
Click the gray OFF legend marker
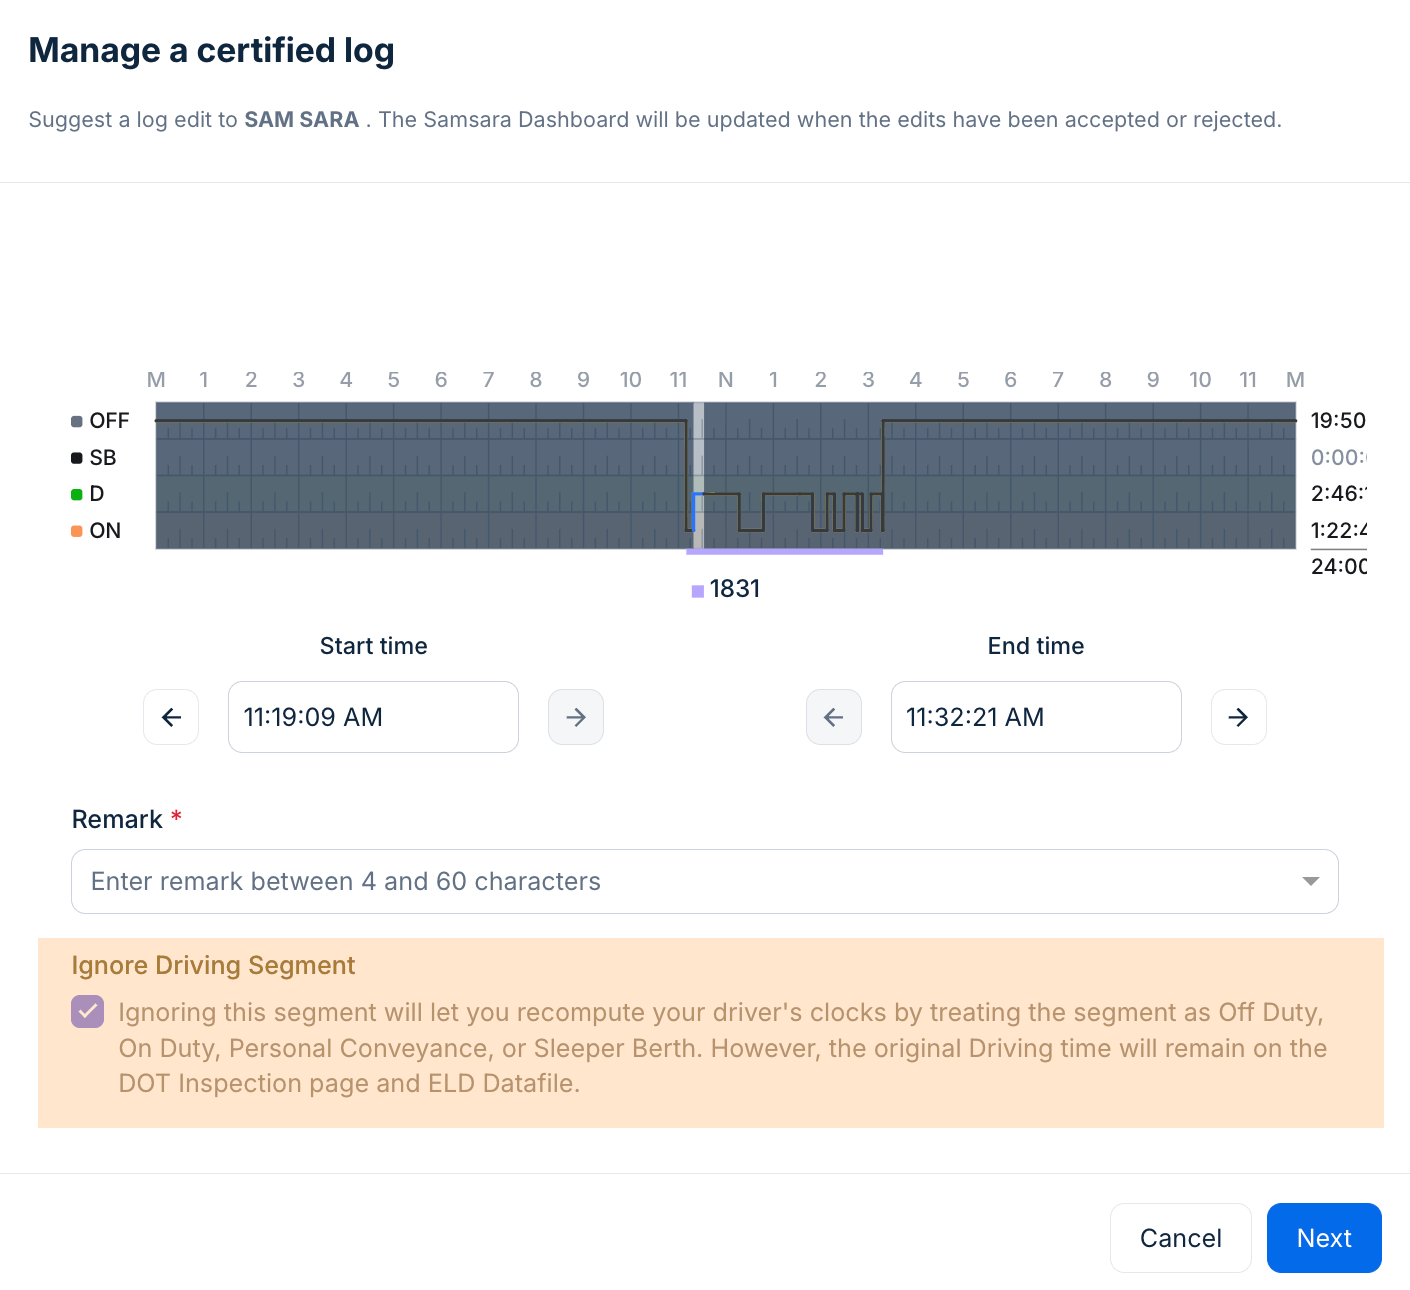click(77, 421)
